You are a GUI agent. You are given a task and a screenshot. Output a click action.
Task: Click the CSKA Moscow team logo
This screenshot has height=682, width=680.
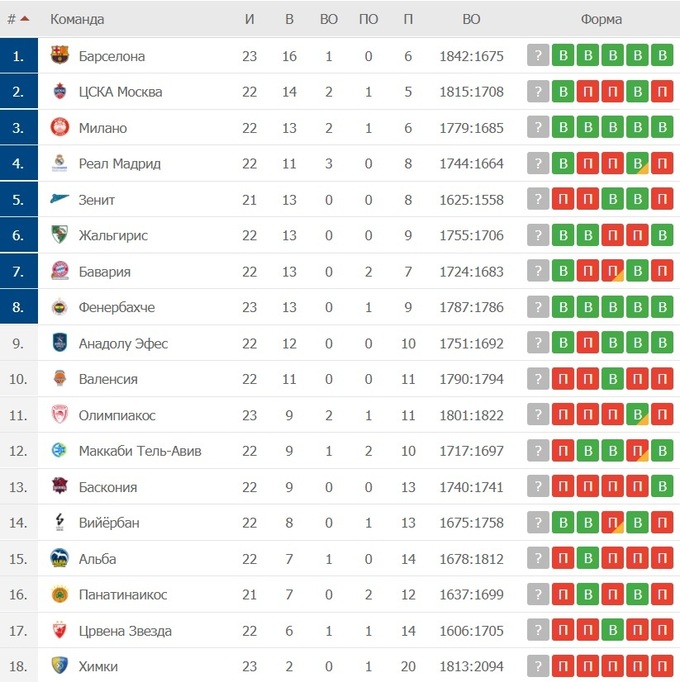[x=60, y=92]
